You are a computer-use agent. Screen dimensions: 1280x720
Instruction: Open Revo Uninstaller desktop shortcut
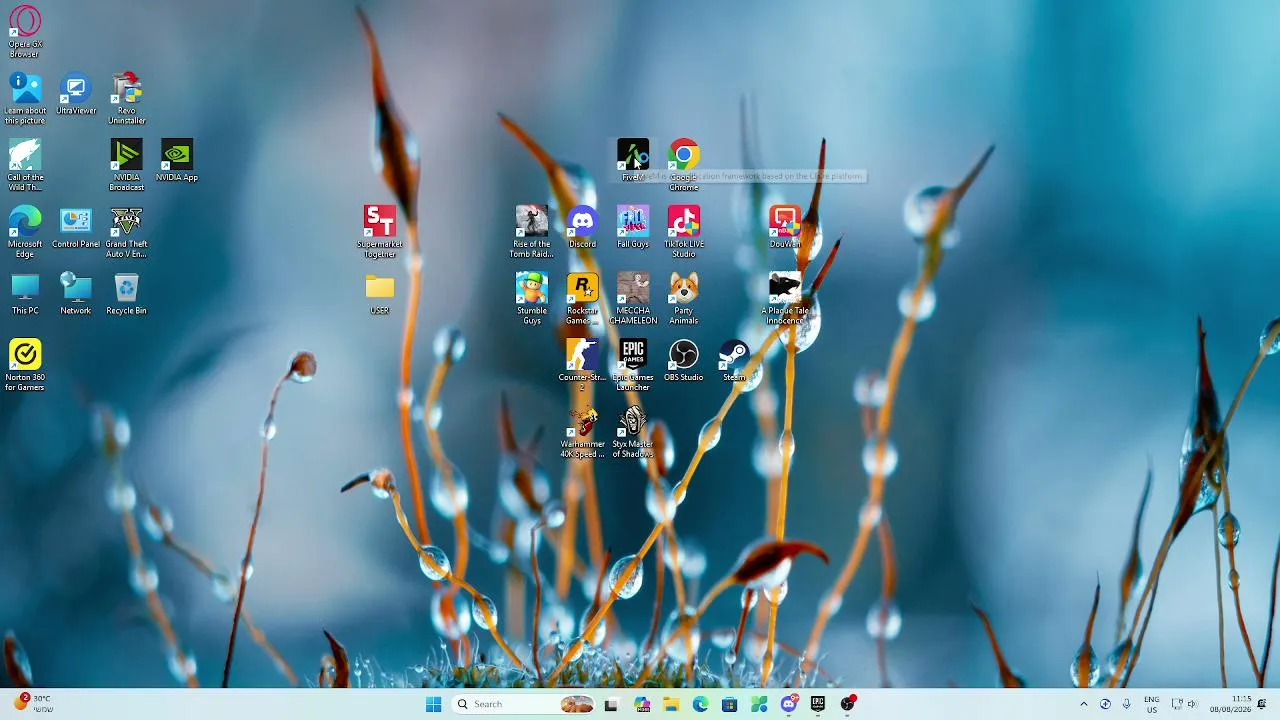(x=126, y=98)
